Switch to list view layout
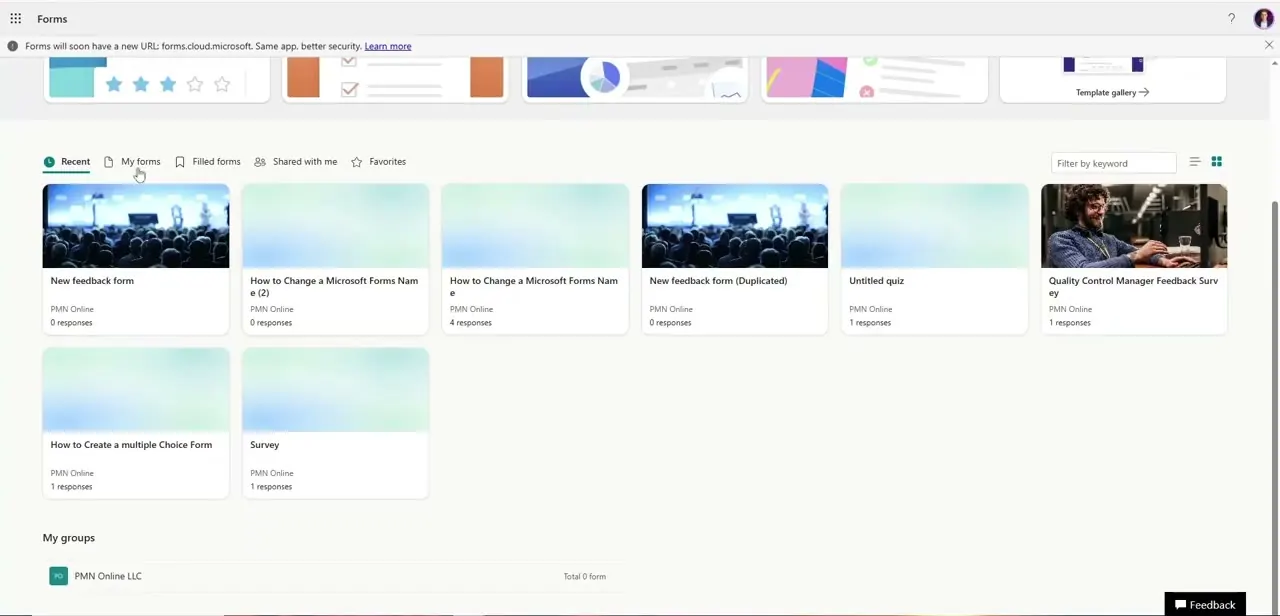Image resolution: width=1280 pixels, height=616 pixels. [1194, 162]
